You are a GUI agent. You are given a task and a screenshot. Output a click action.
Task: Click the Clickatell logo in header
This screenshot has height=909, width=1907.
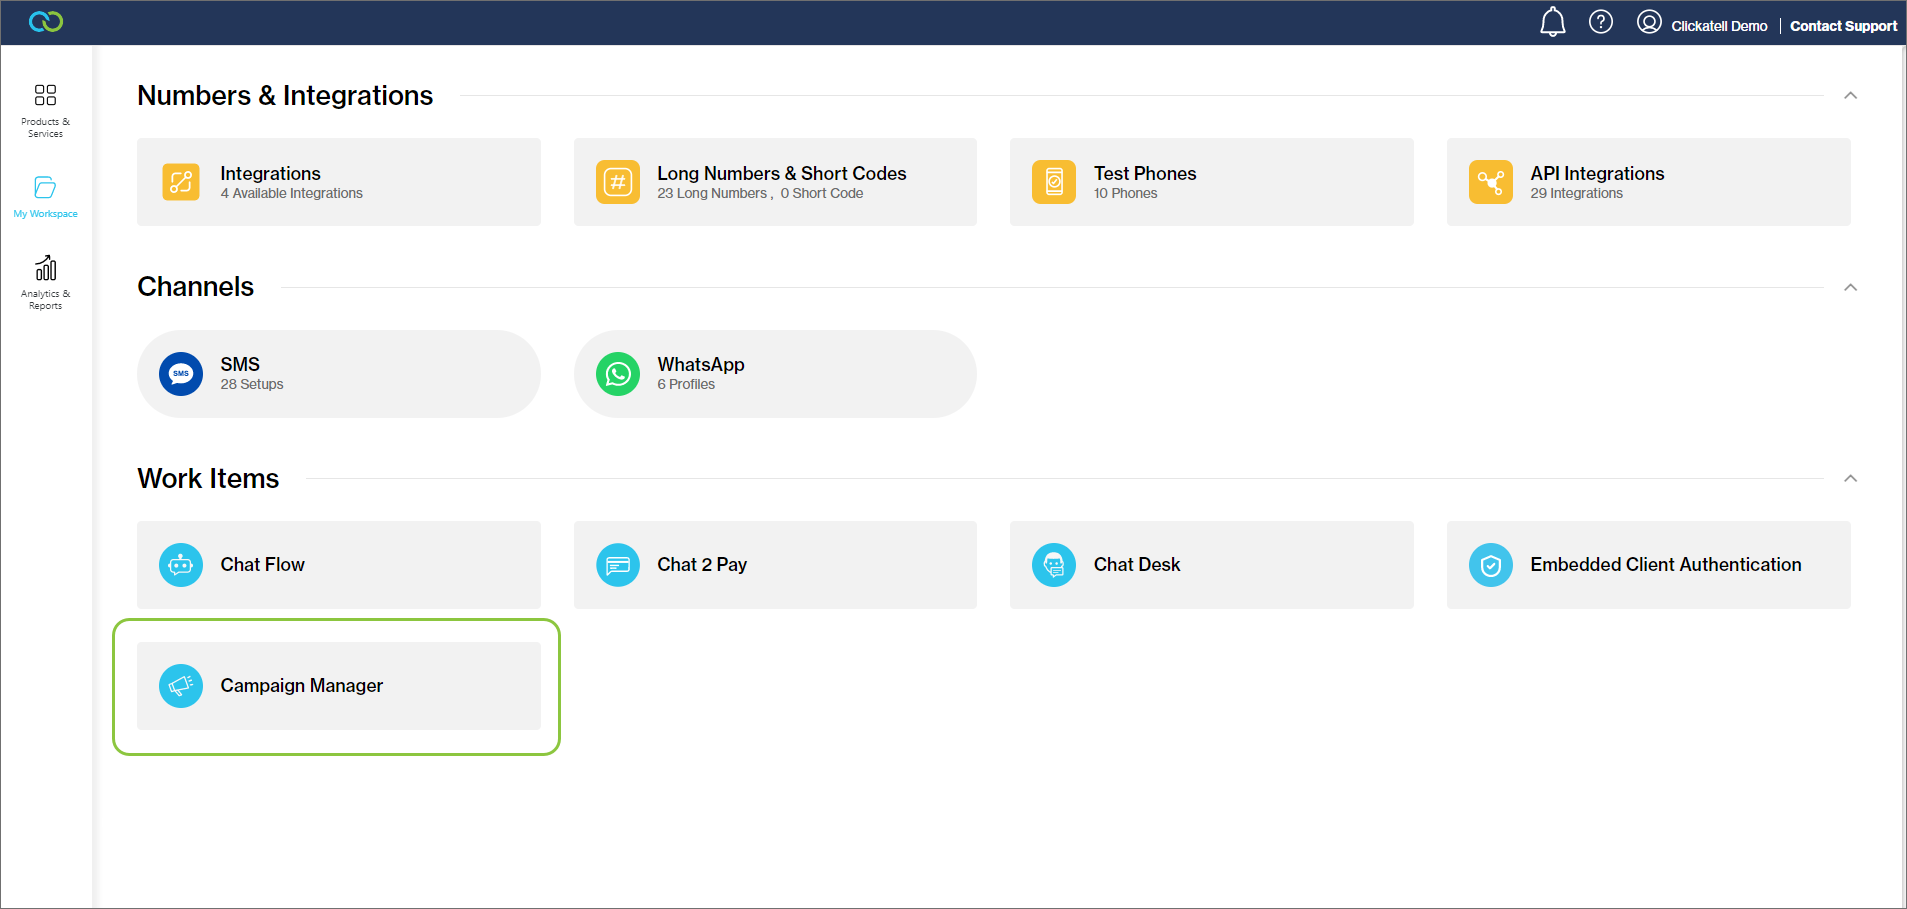[46, 22]
